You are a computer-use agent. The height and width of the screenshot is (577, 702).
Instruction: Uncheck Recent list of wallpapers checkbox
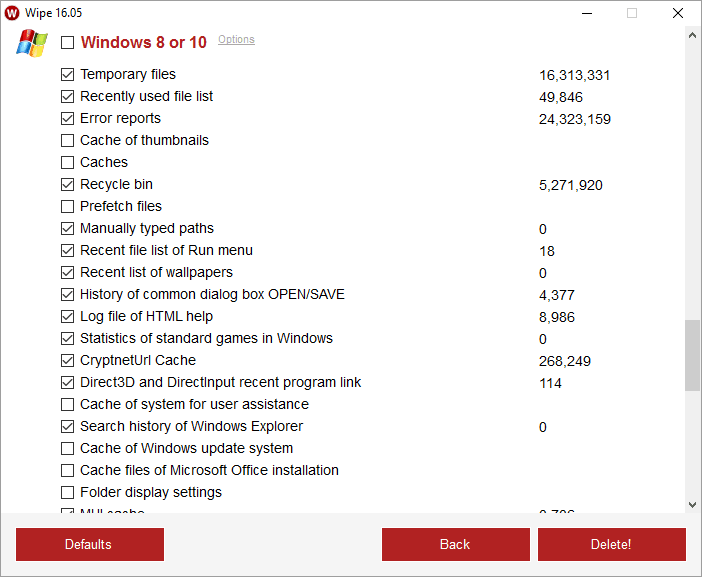point(67,272)
